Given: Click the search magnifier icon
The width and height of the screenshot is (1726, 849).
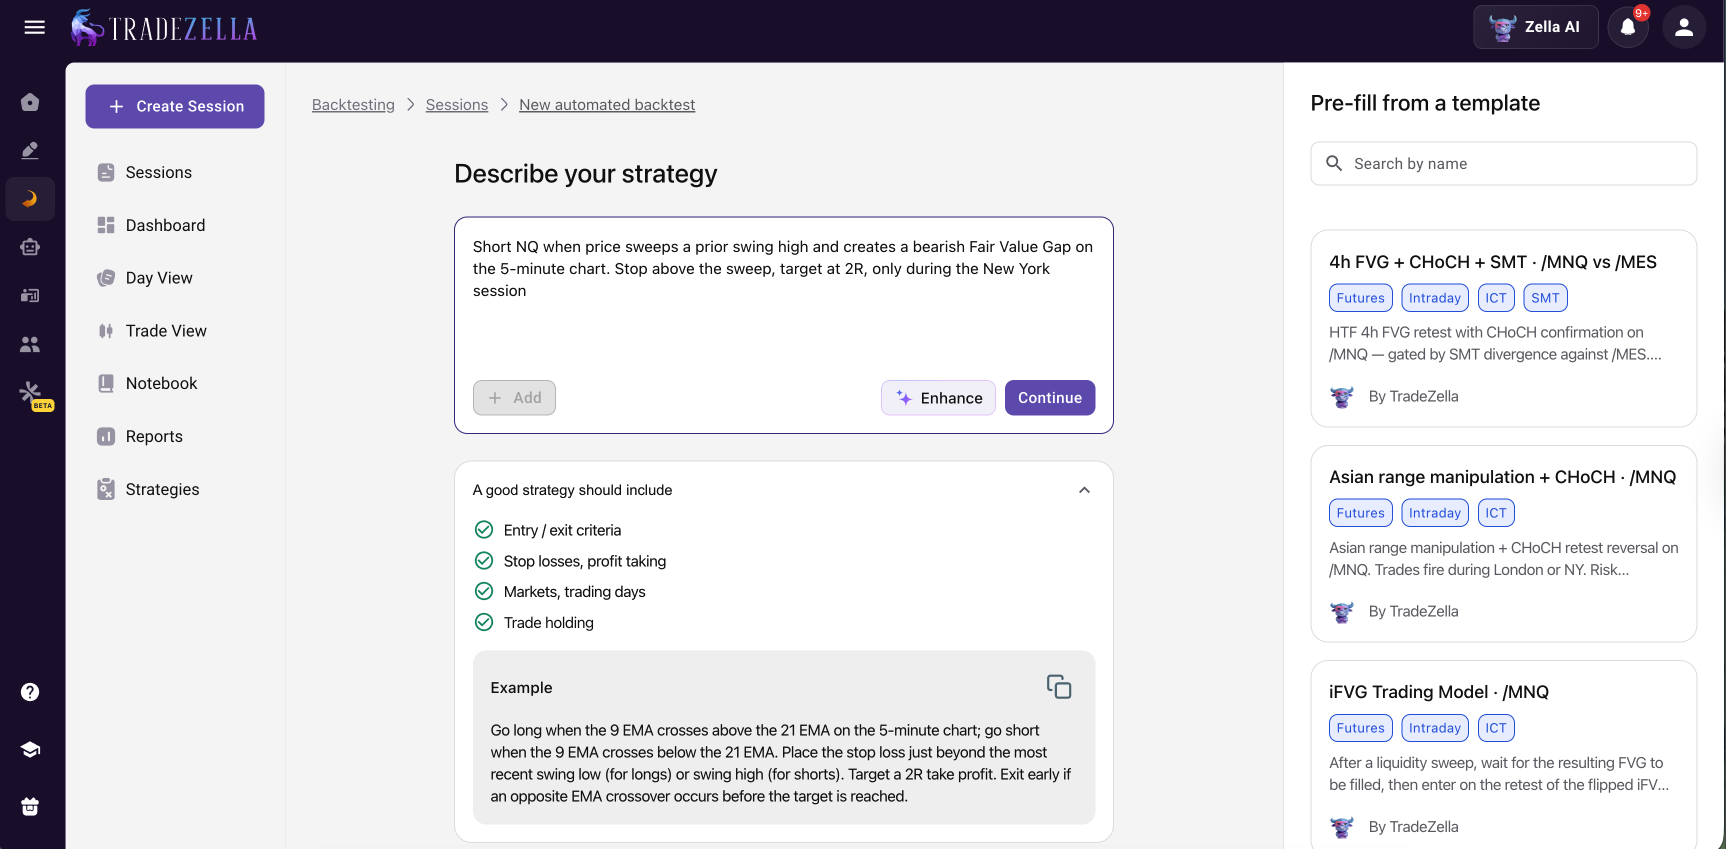Looking at the screenshot, I should [x=1334, y=163].
